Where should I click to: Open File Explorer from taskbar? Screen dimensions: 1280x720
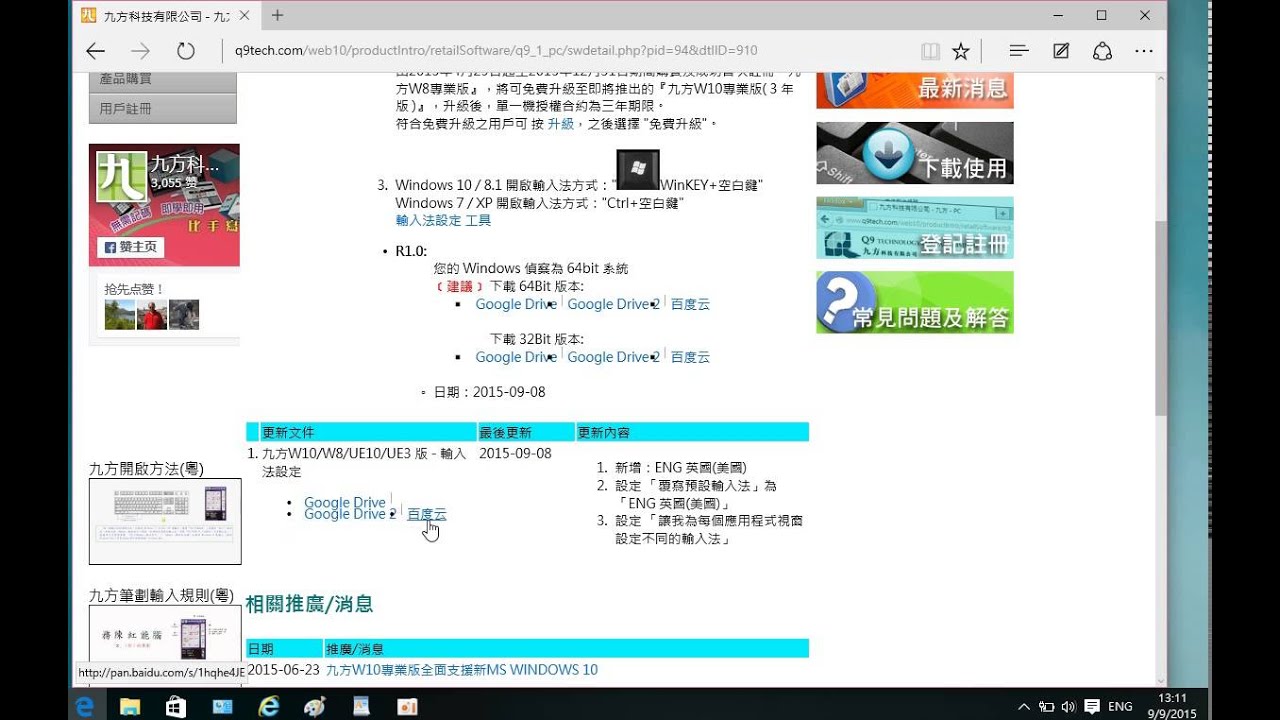pos(130,706)
